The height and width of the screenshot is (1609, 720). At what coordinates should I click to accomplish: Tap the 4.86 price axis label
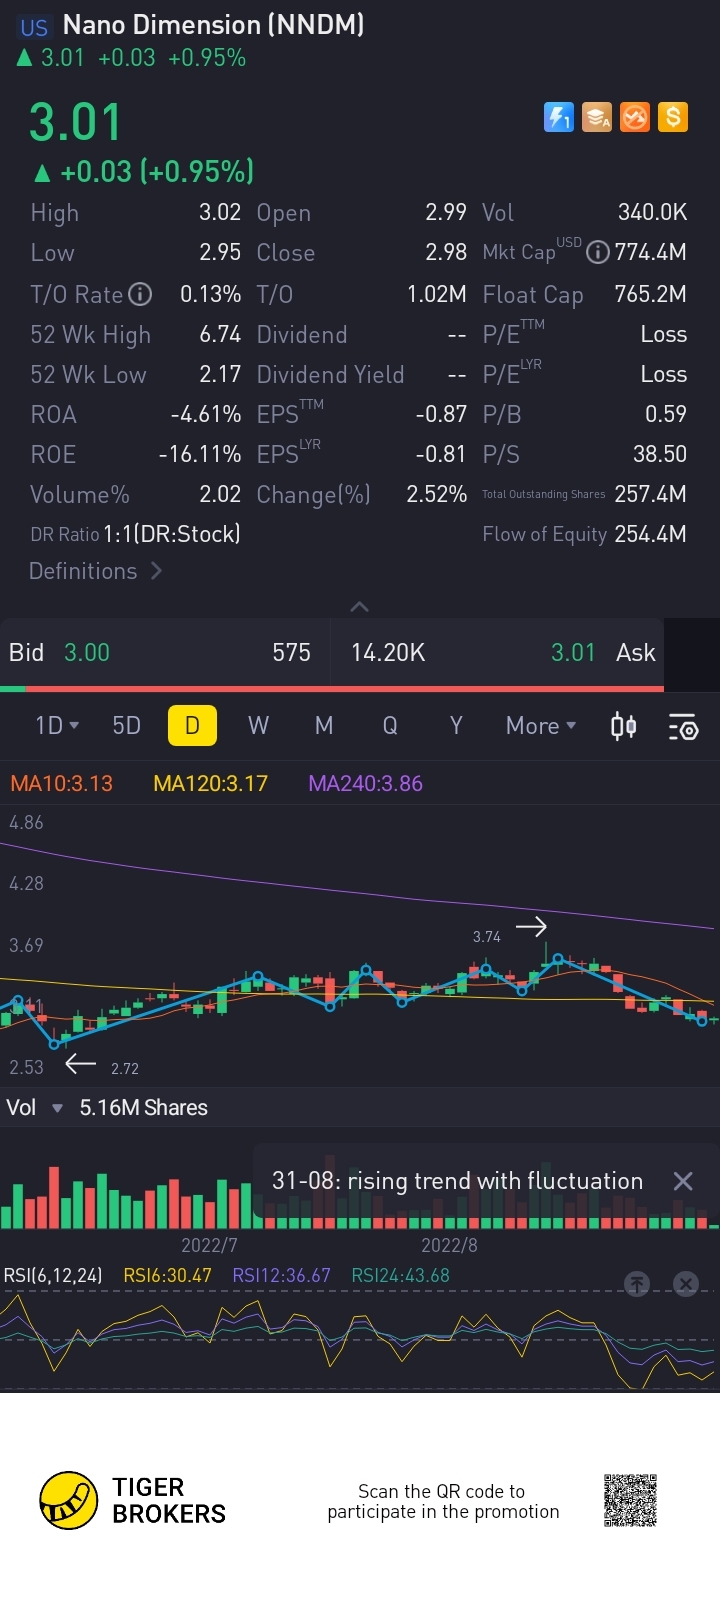coord(26,823)
